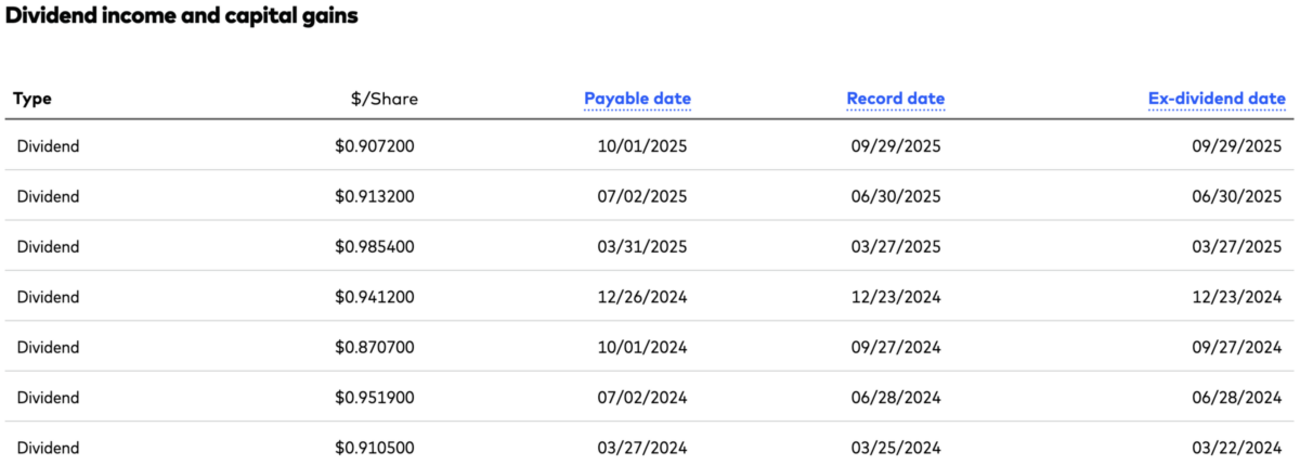Click the Type column header

point(32,99)
